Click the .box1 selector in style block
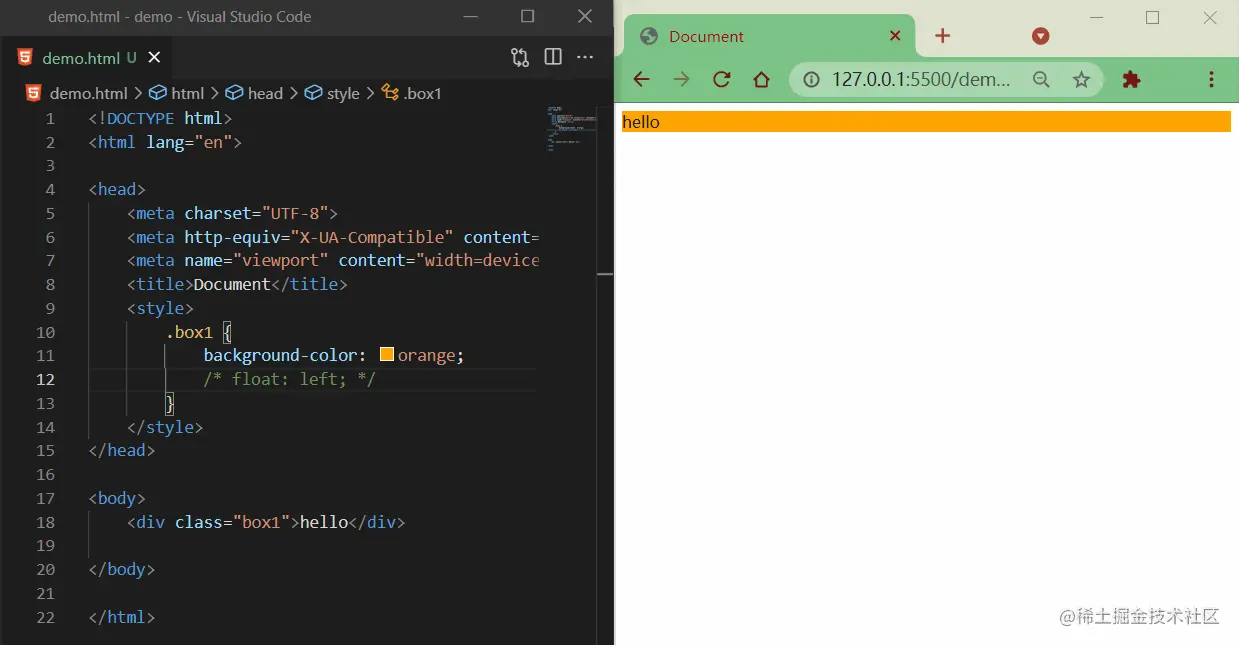1239x645 pixels. 189,332
